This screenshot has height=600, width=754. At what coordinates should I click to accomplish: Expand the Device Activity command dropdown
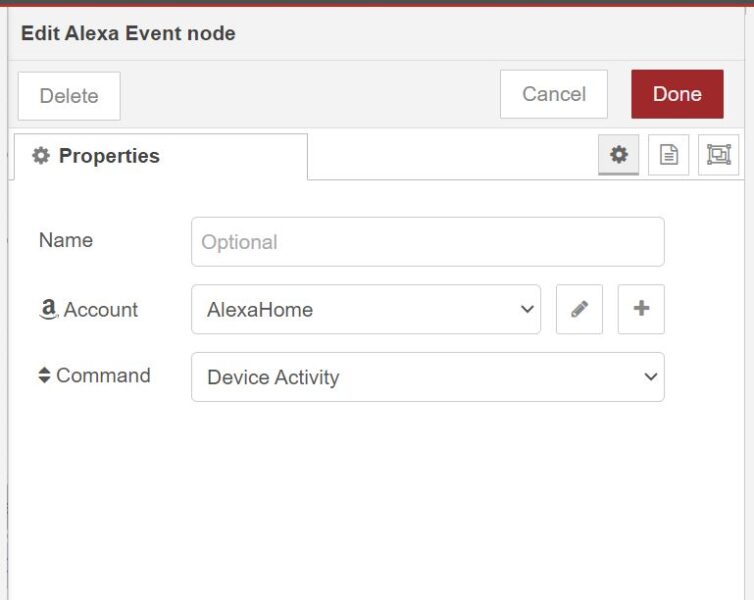pyautogui.click(x=427, y=377)
